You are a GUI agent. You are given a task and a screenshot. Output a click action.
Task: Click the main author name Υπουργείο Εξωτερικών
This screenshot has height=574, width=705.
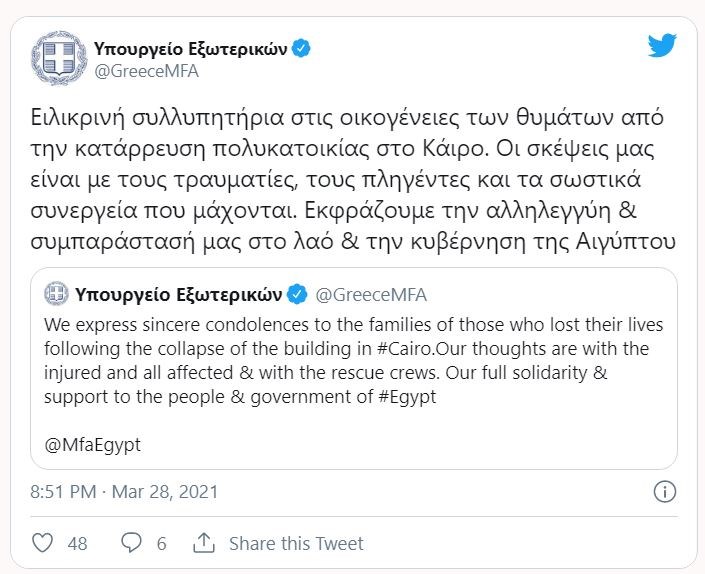(x=189, y=47)
